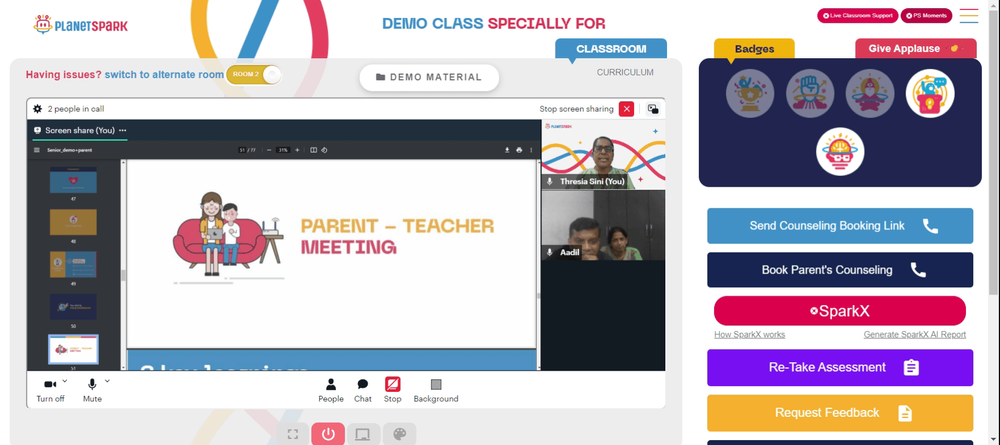
Task: Award the trophy star badge
Action: click(x=750, y=94)
